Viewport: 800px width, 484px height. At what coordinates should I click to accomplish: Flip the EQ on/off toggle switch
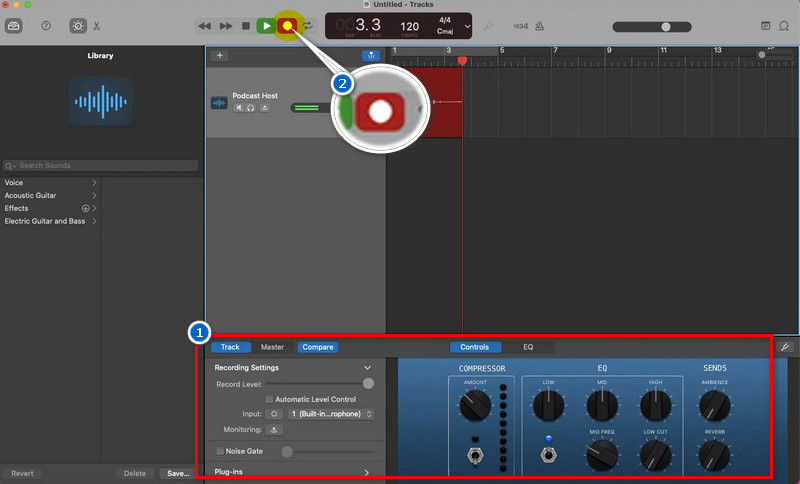[548, 454]
